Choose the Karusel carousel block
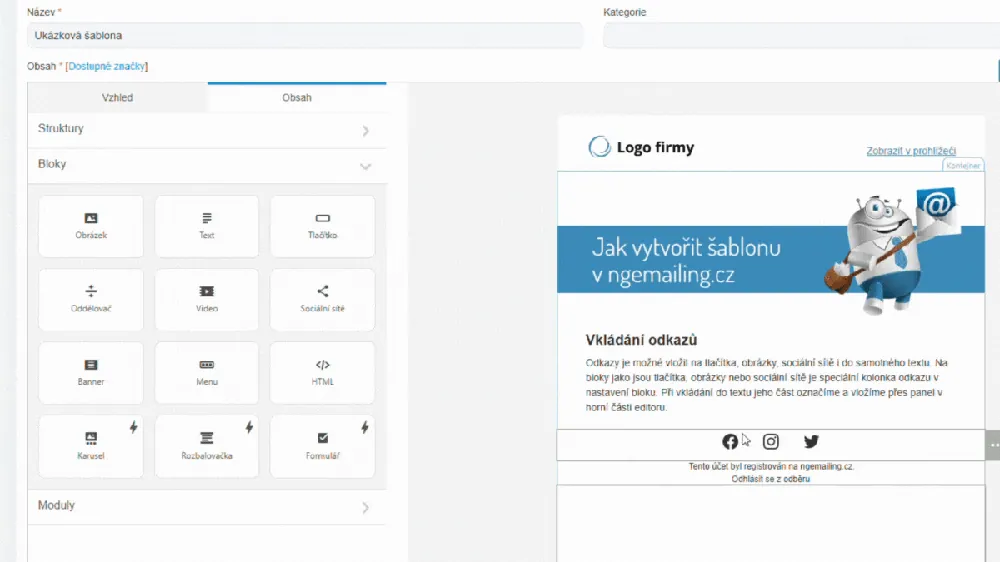1000x562 pixels. tap(91, 445)
